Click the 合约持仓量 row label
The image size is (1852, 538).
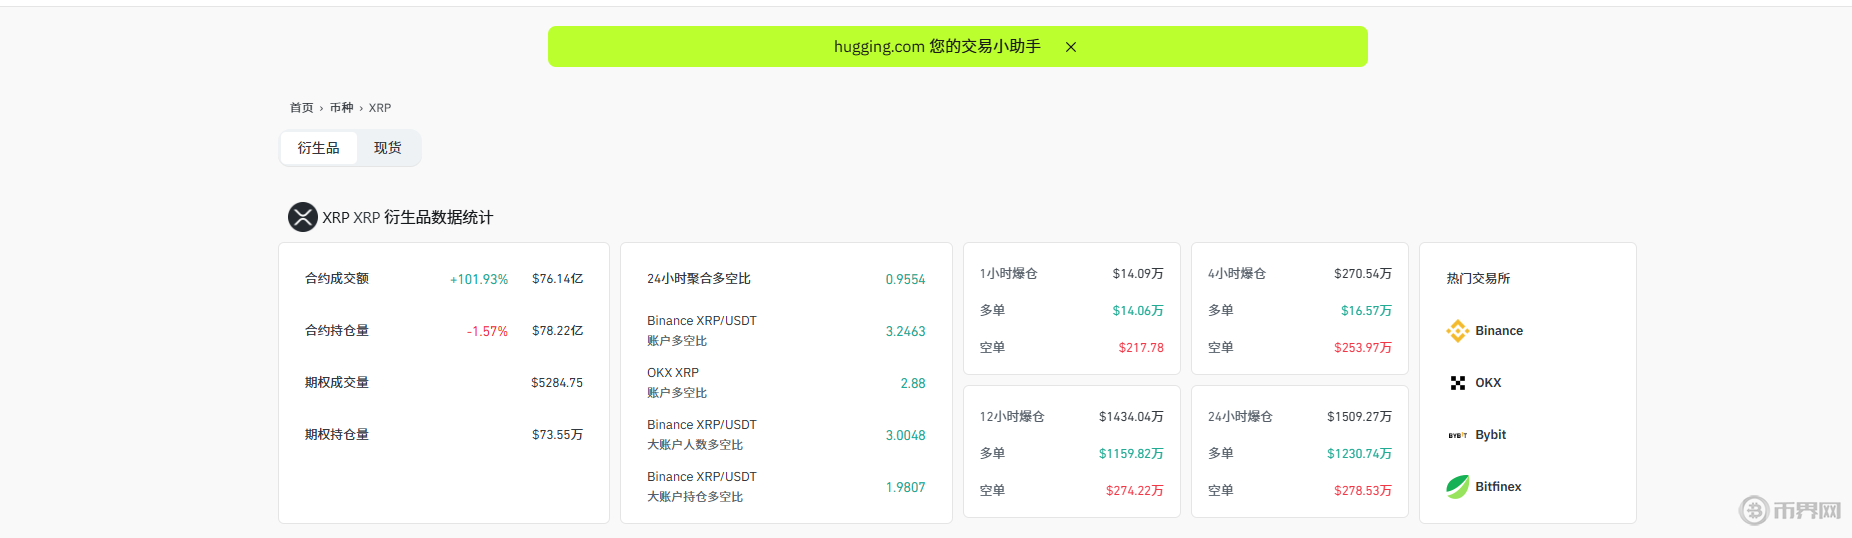[x=337, y=331]
